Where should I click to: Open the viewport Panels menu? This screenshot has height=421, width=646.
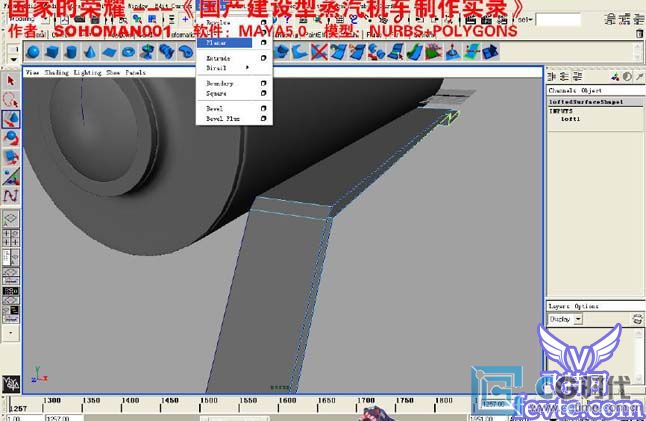point(136,73)
